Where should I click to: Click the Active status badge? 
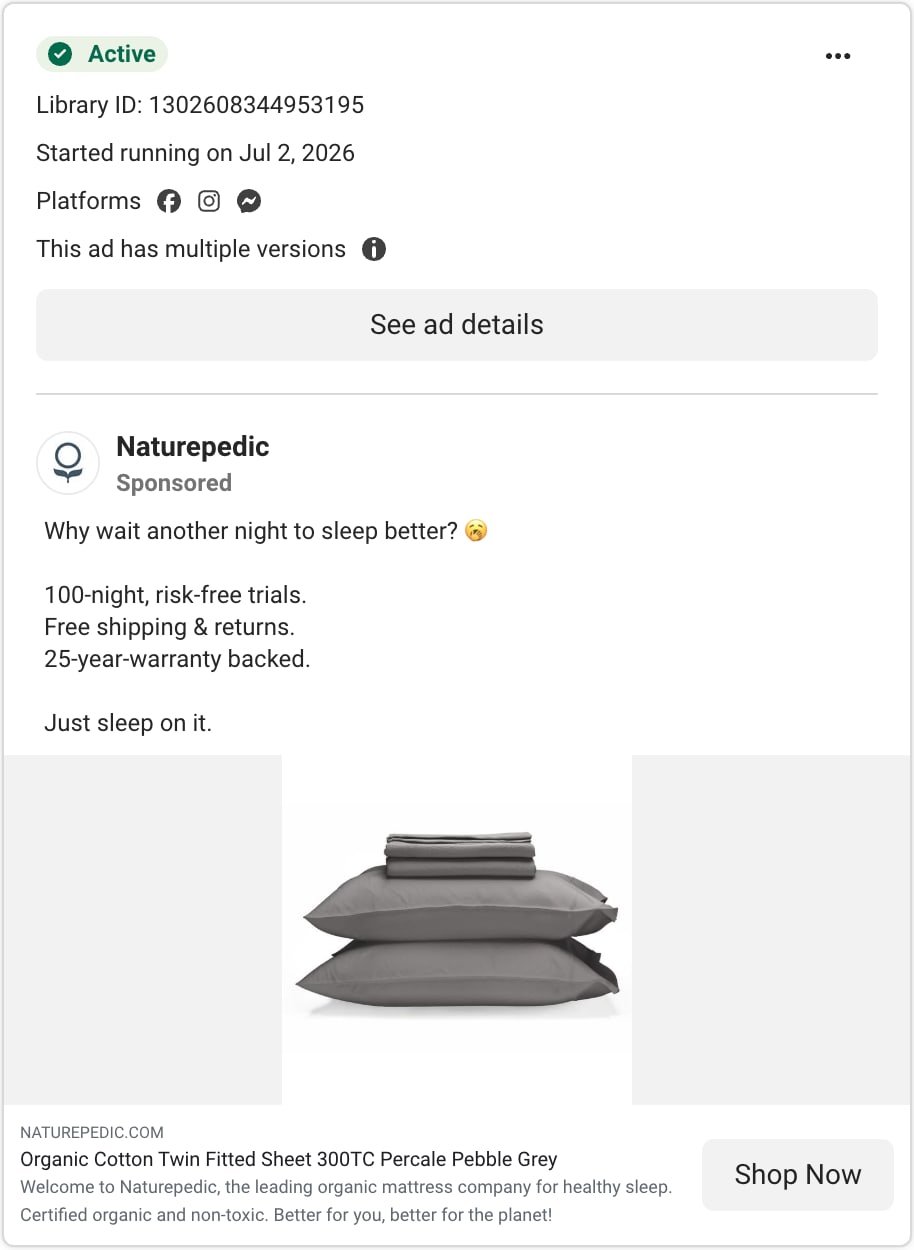102,54
